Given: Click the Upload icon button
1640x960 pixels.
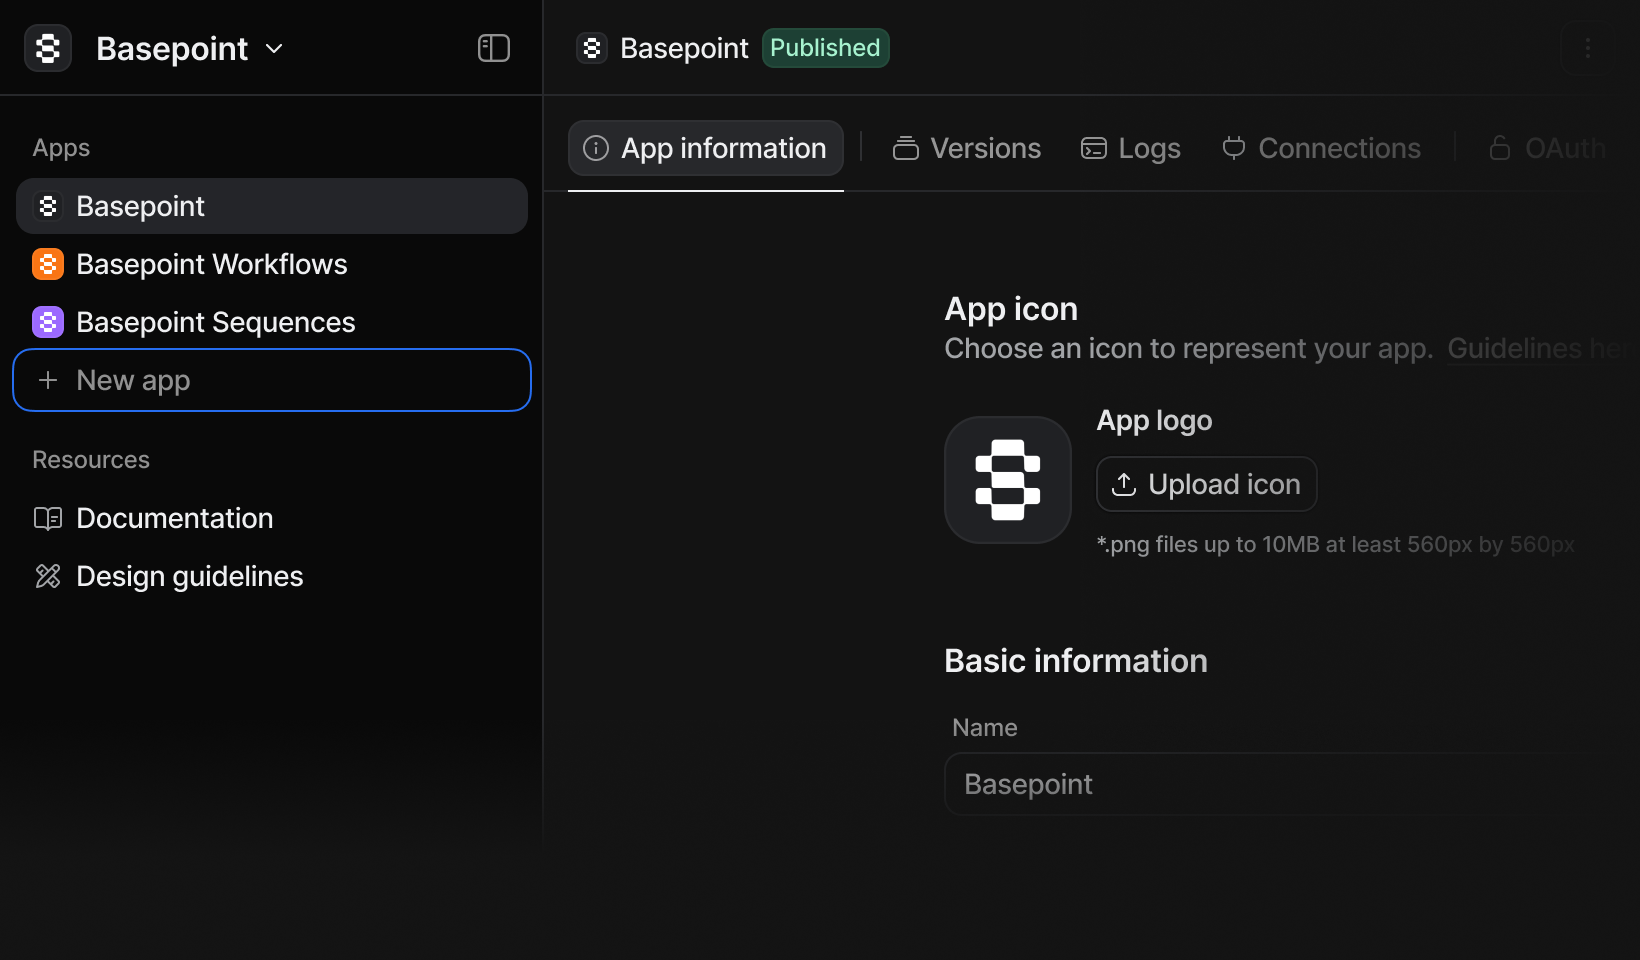Looking at the screenshot, I should [1207, 484].
